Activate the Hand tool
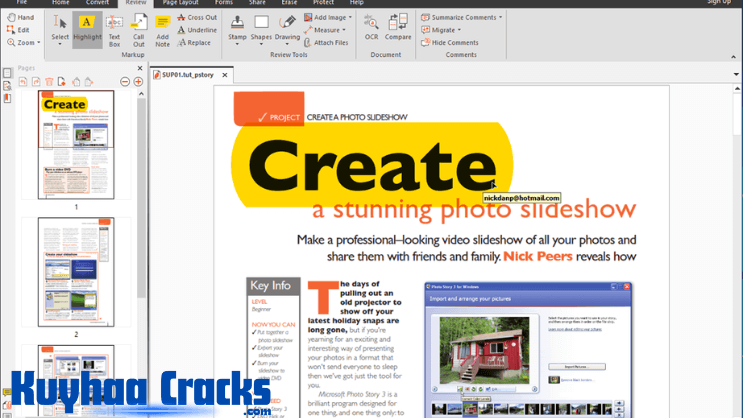The height and width of the screenshot is (418, 743). (x=20, y=17)
